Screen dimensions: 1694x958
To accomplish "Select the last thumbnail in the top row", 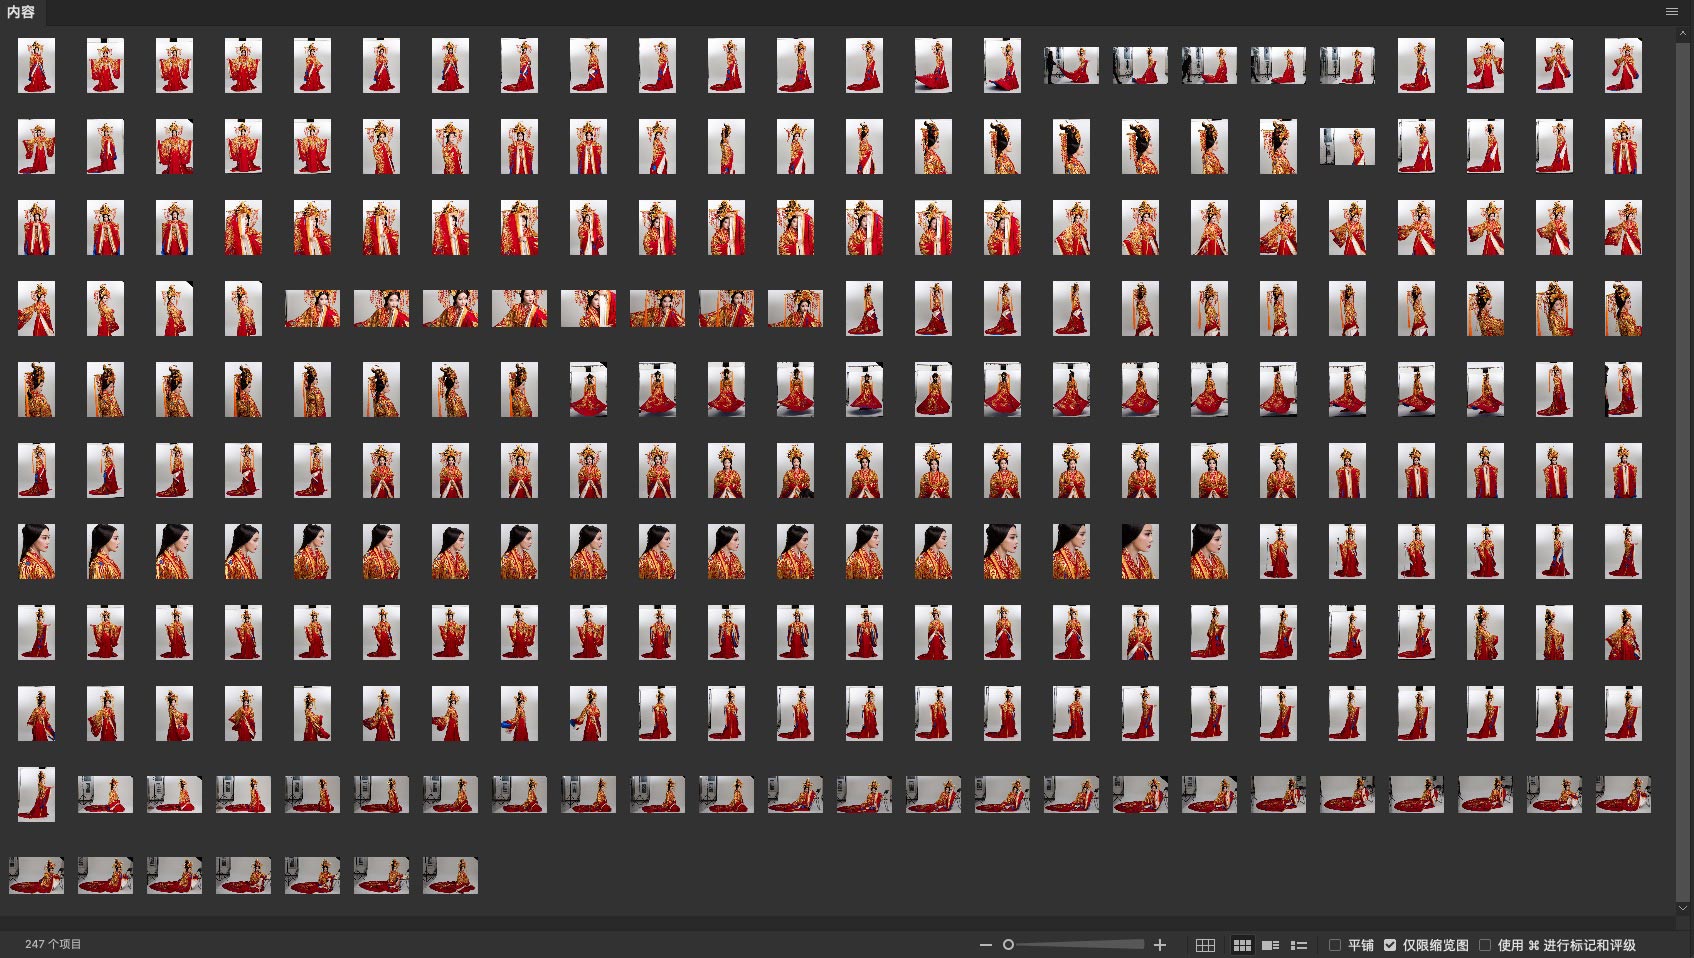I will [x=1623, y=66].
